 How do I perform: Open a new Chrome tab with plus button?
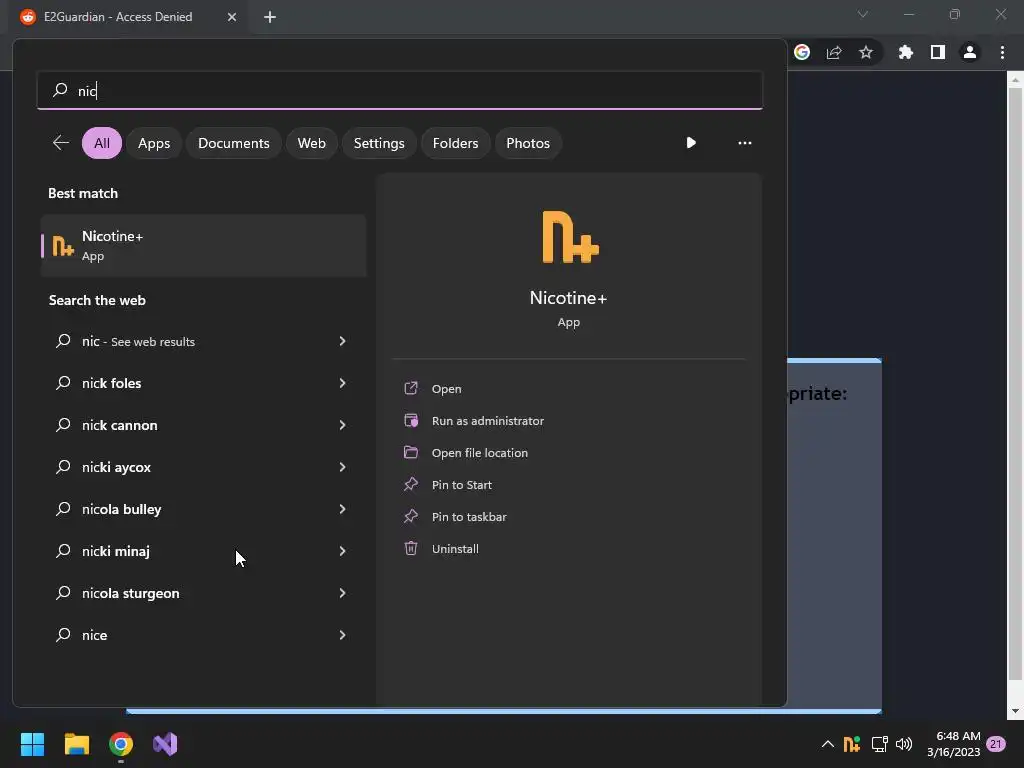coord(270,17)
